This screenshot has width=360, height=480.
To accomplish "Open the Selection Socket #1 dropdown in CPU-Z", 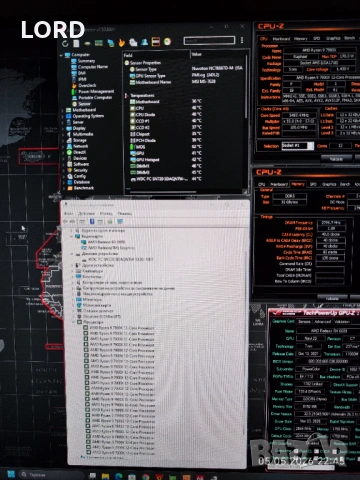I will coord(298,146).
